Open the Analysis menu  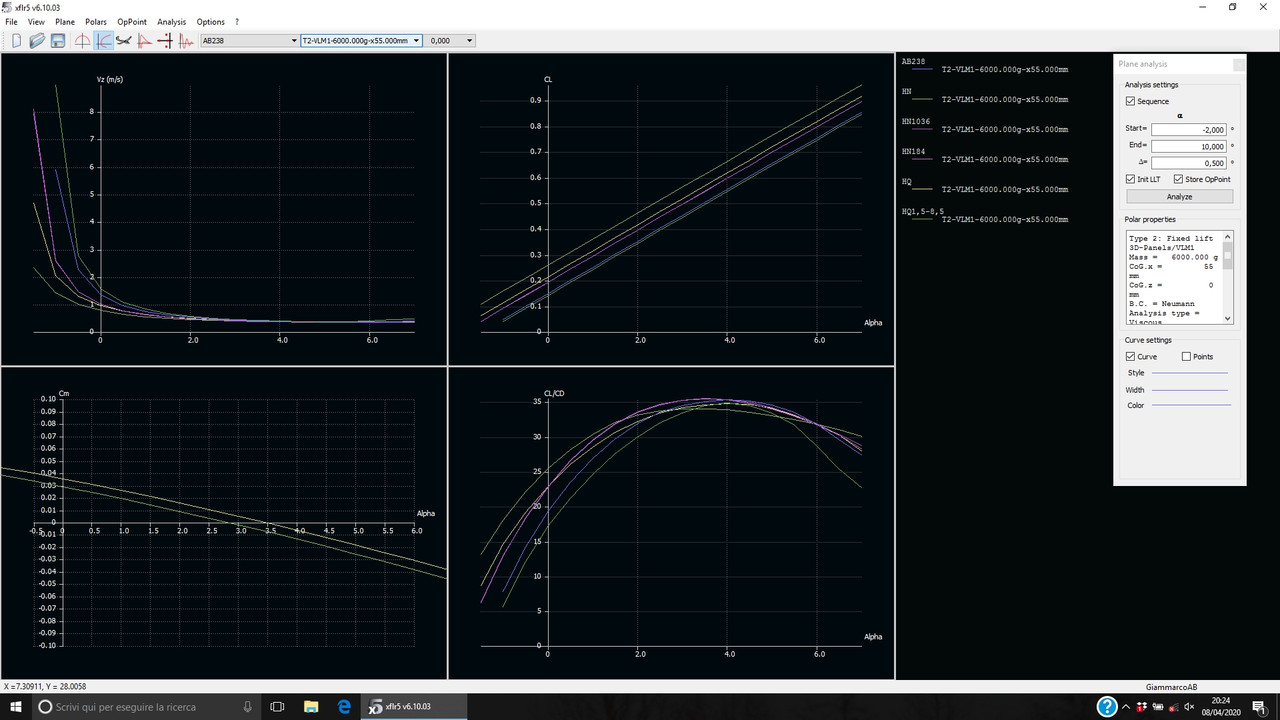(x=172, y=22)
